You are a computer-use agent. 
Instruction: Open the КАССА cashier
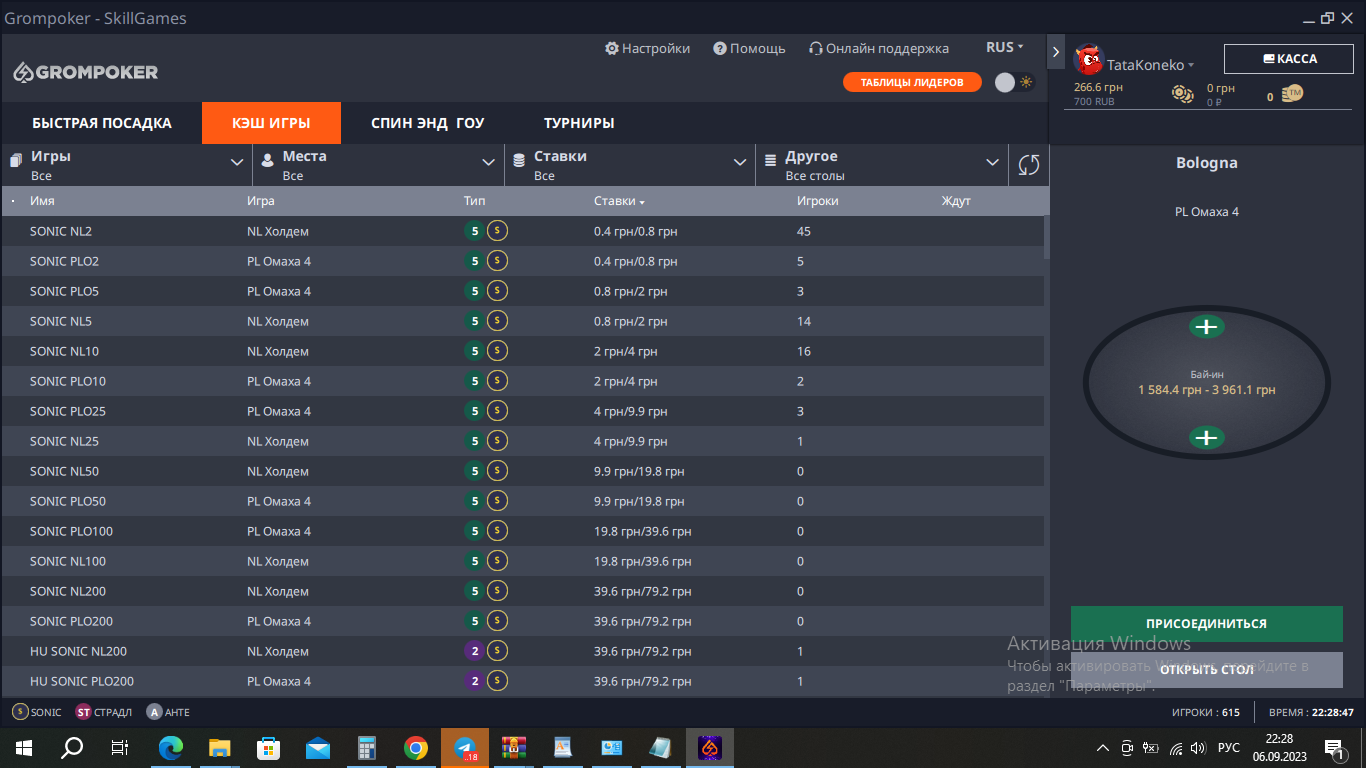[1289, 59]
